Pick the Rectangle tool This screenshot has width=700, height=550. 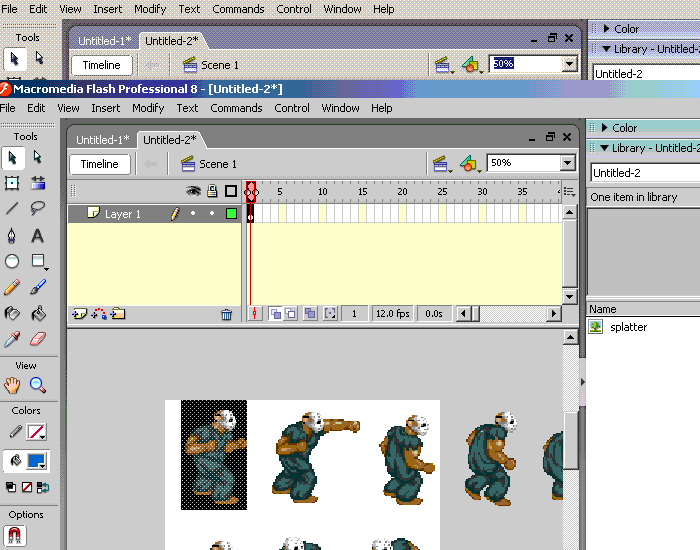tap(38, 261)
